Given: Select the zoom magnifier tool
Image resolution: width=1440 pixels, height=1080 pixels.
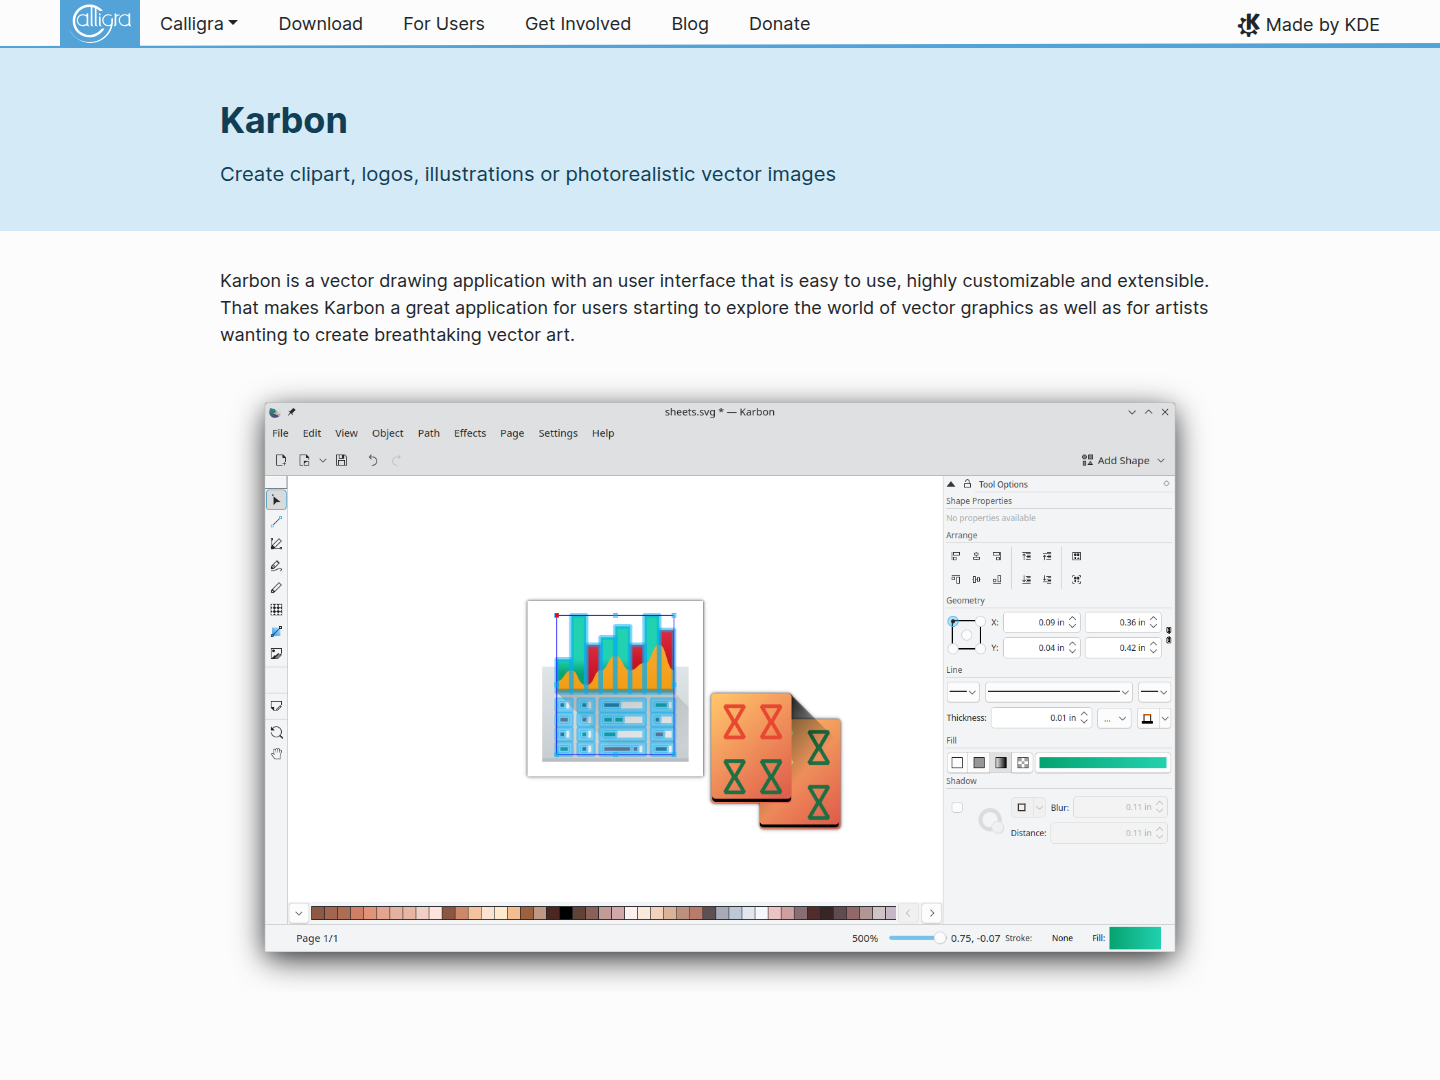Looking at the screenshot, I should 276,732.
